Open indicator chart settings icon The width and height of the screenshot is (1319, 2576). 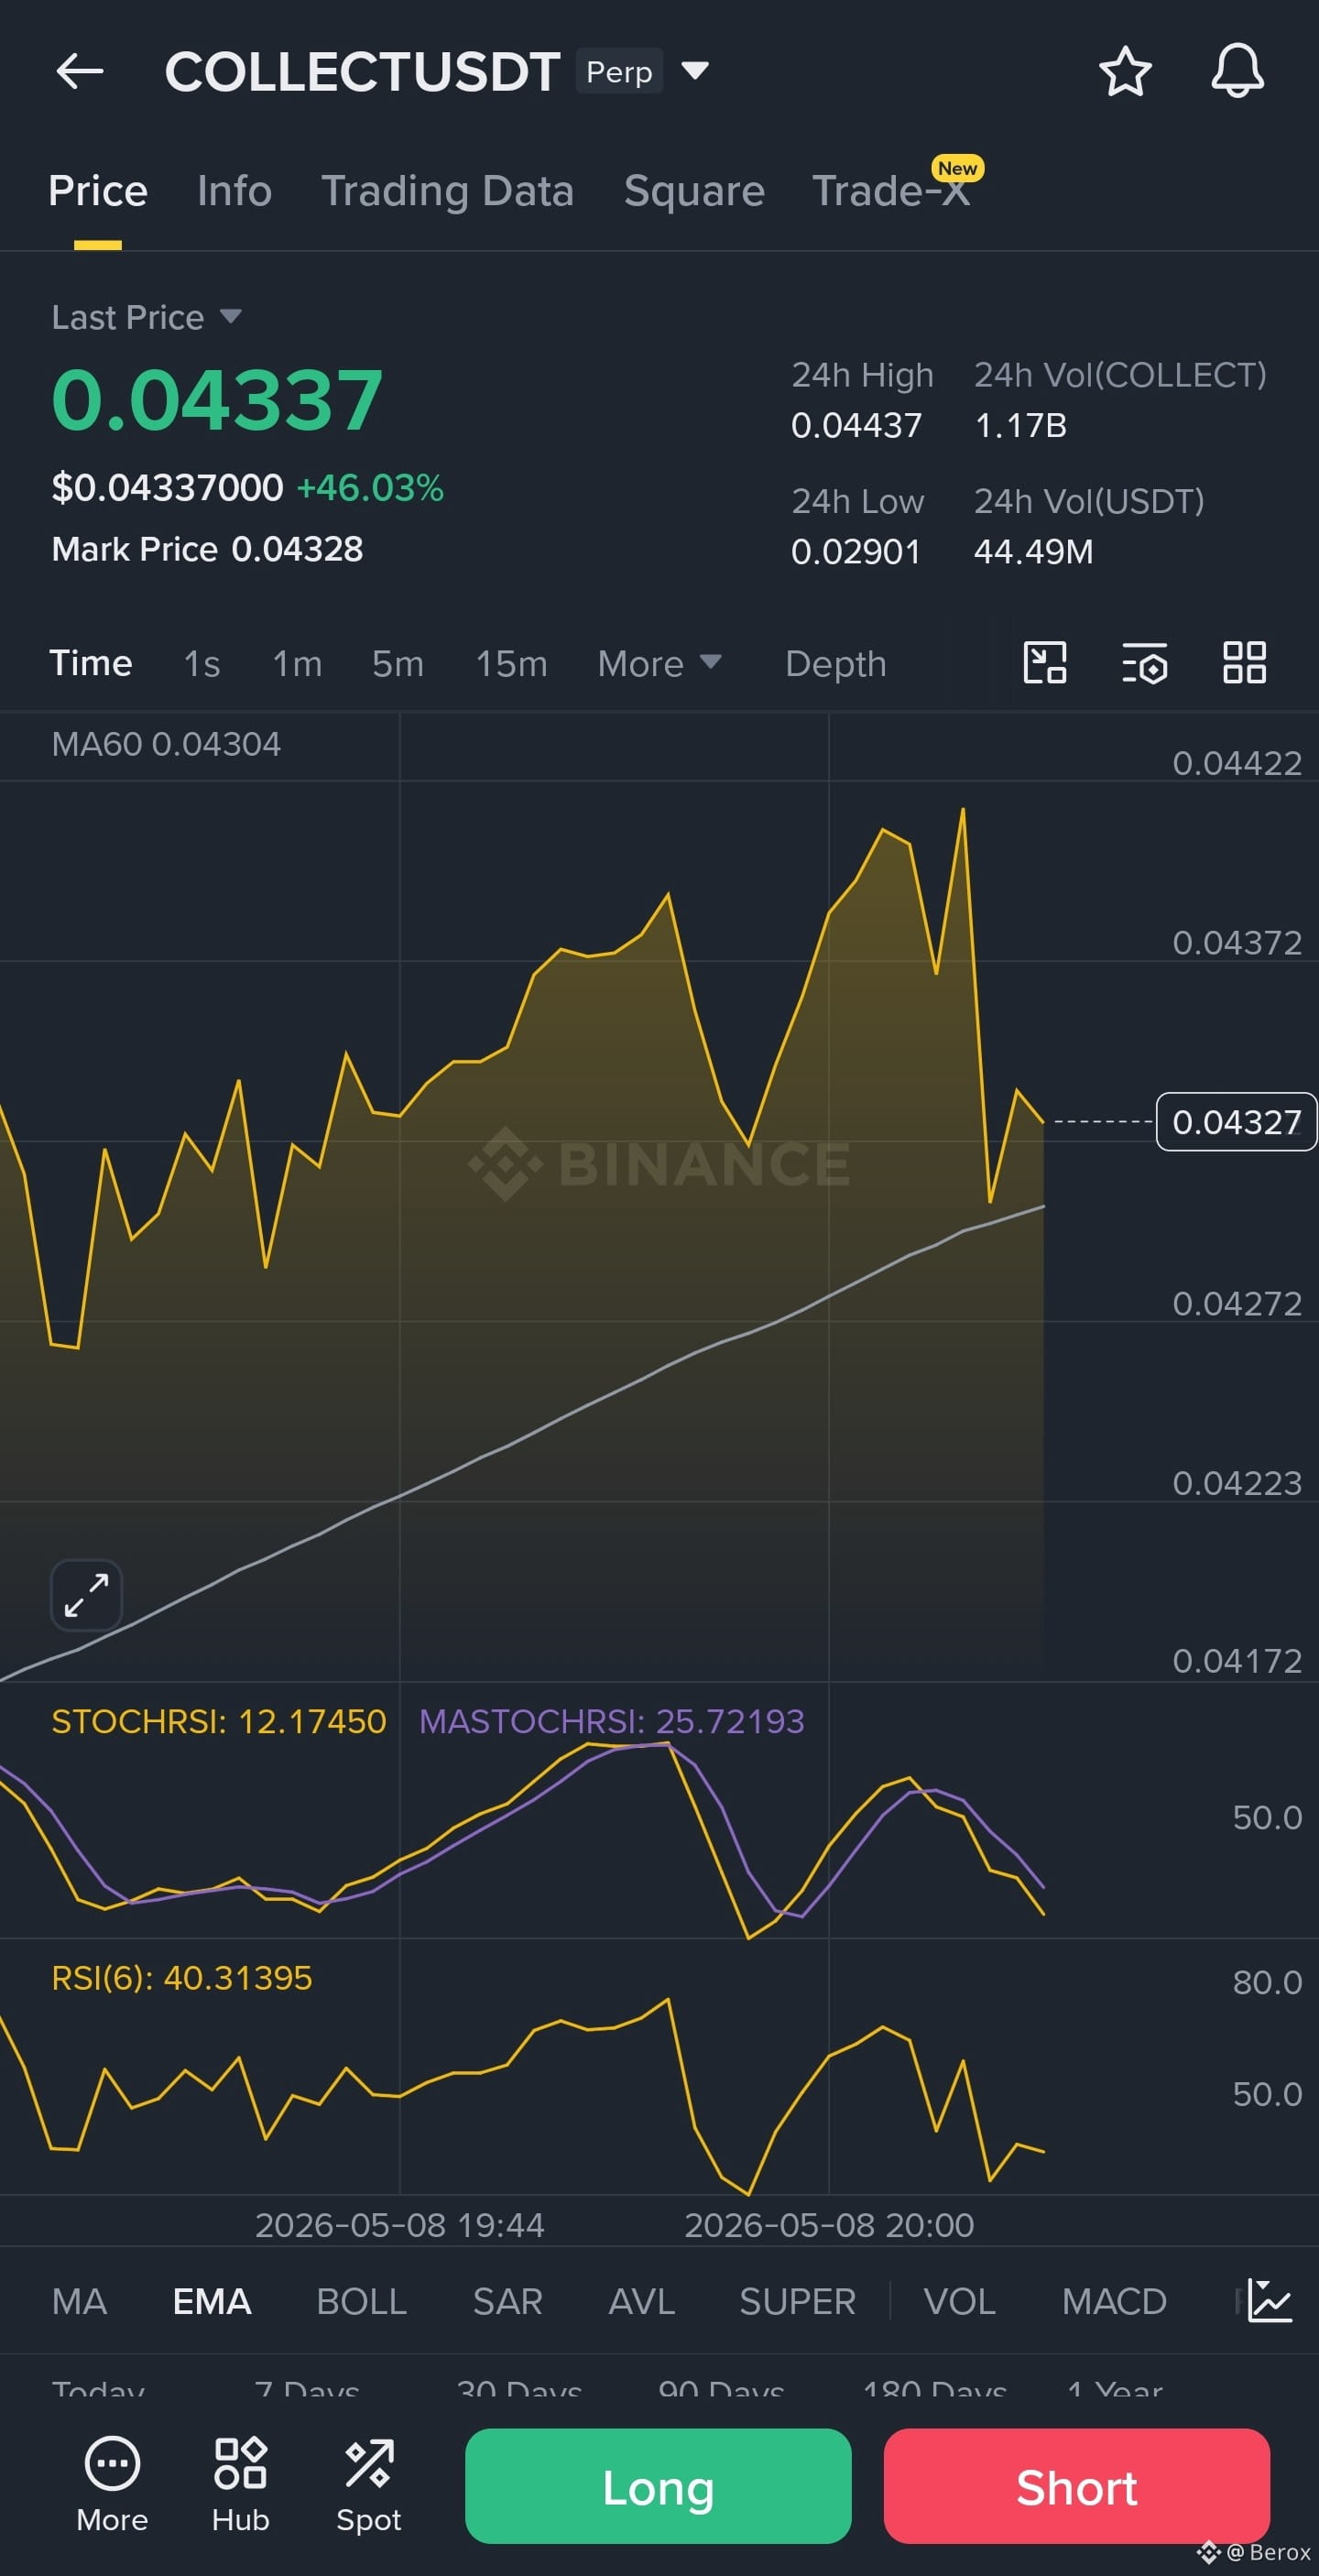[1270, 2301]
